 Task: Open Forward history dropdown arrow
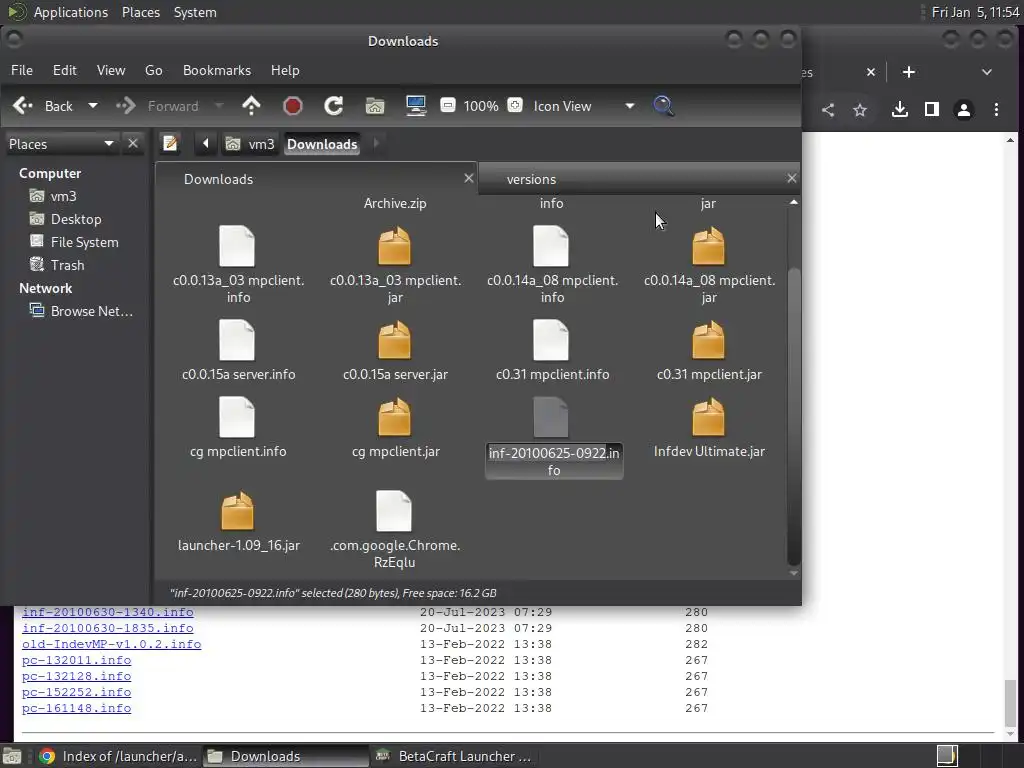[x=219, y=106]
